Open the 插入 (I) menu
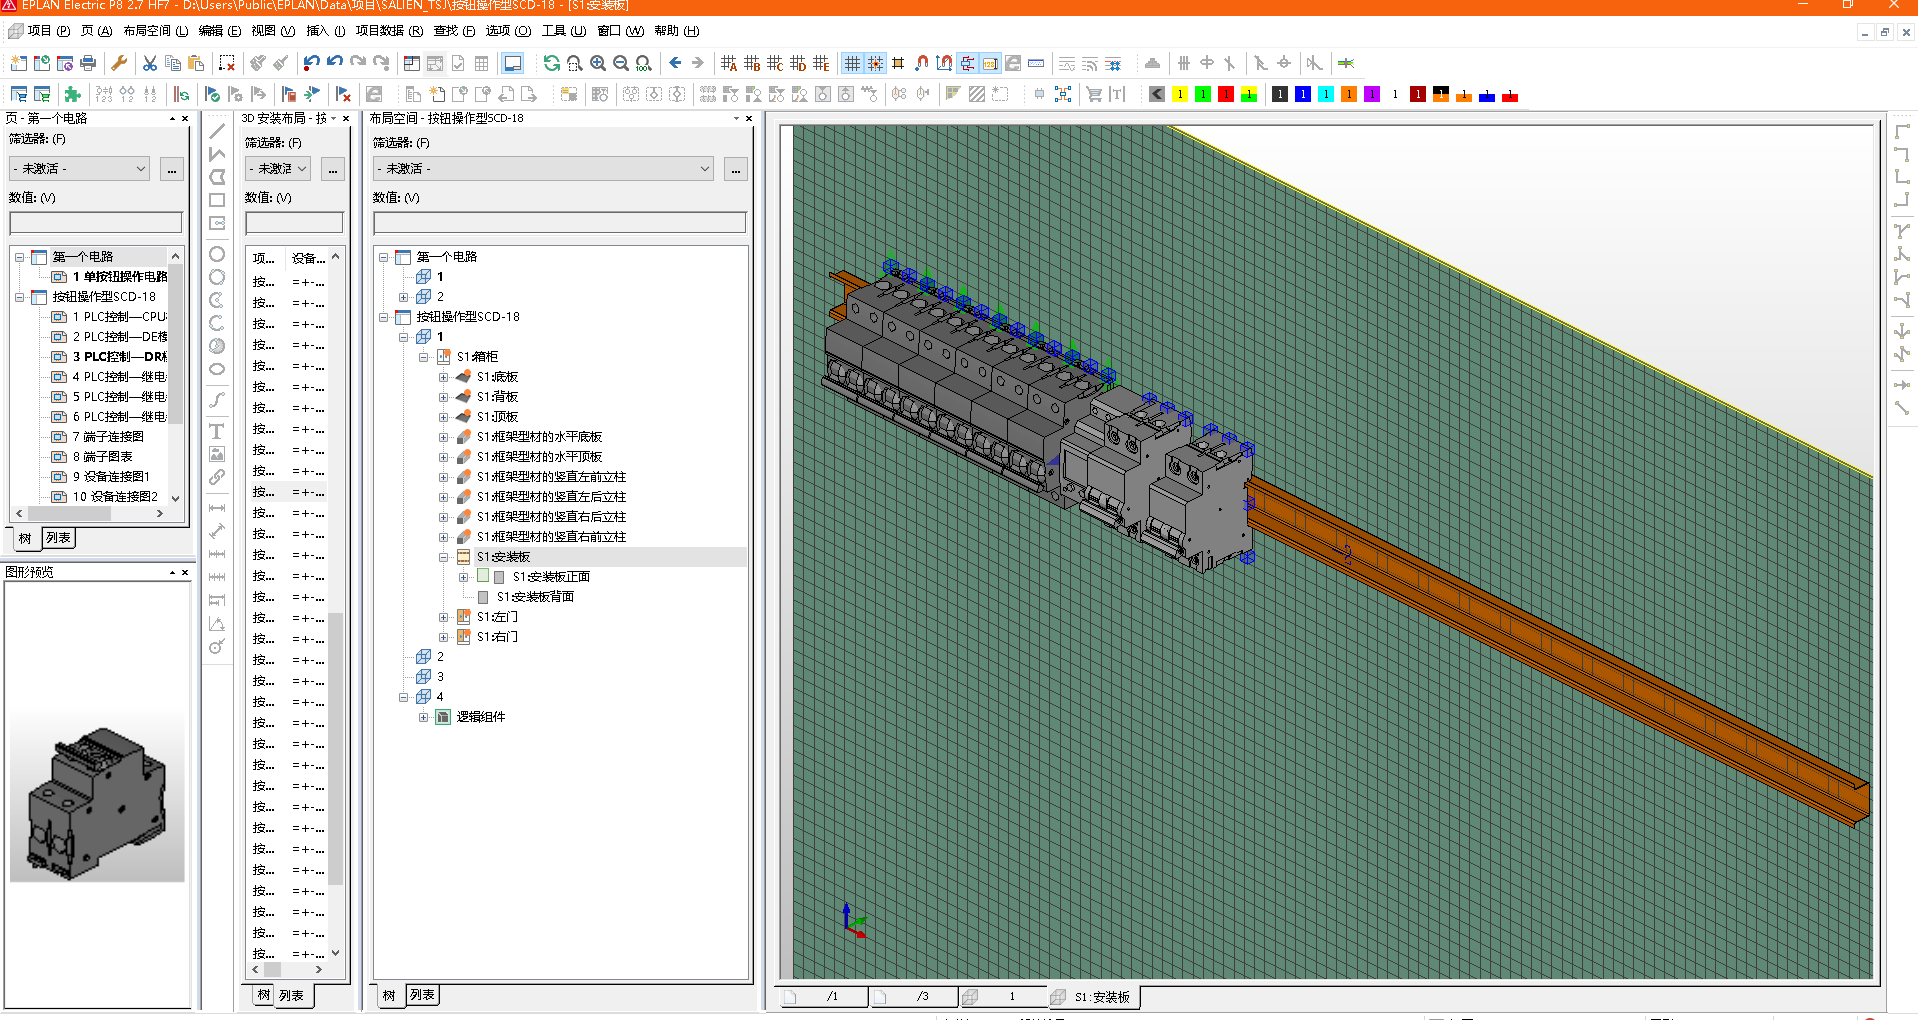This screenshot has height=1020, width=1918. pos(325,31)
